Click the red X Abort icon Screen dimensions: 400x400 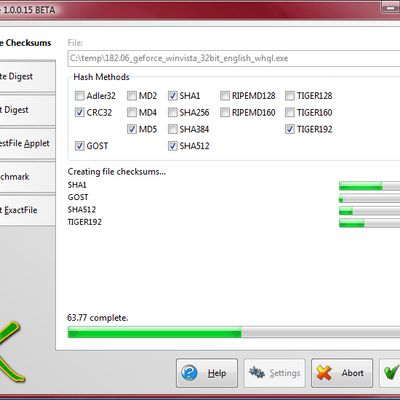click(324, 373)
